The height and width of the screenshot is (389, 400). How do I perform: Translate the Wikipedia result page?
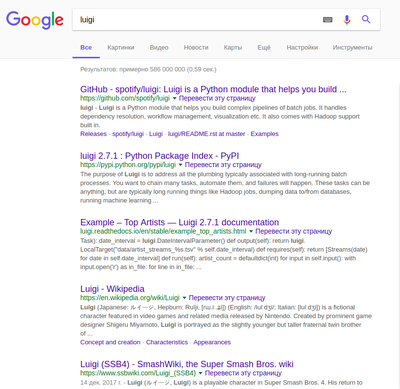pyautogui.click(x=227, y=298)
